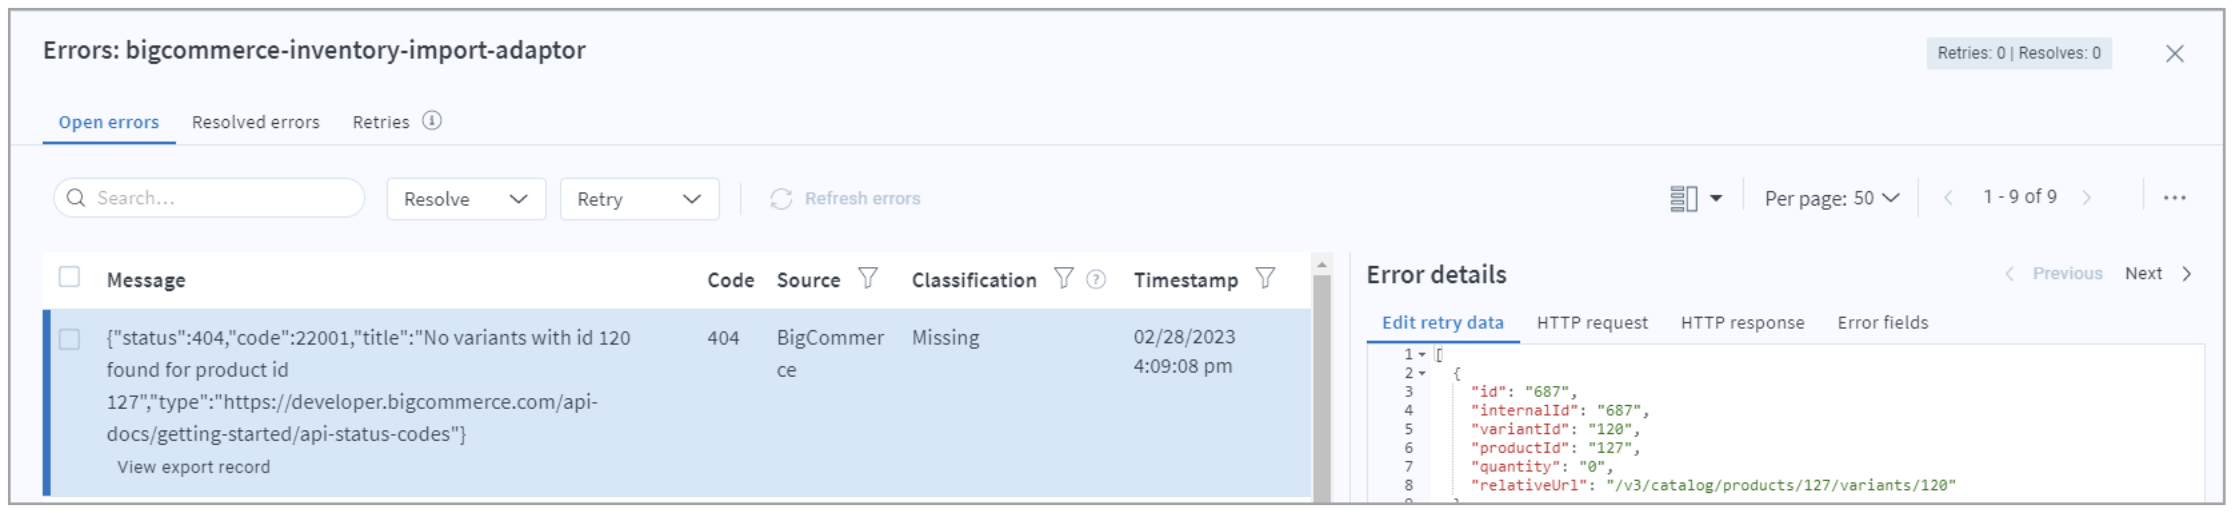Viewport: 2234px width, 514px height.
Task: Click the Search errors input field
Action: tap(220, 198)
